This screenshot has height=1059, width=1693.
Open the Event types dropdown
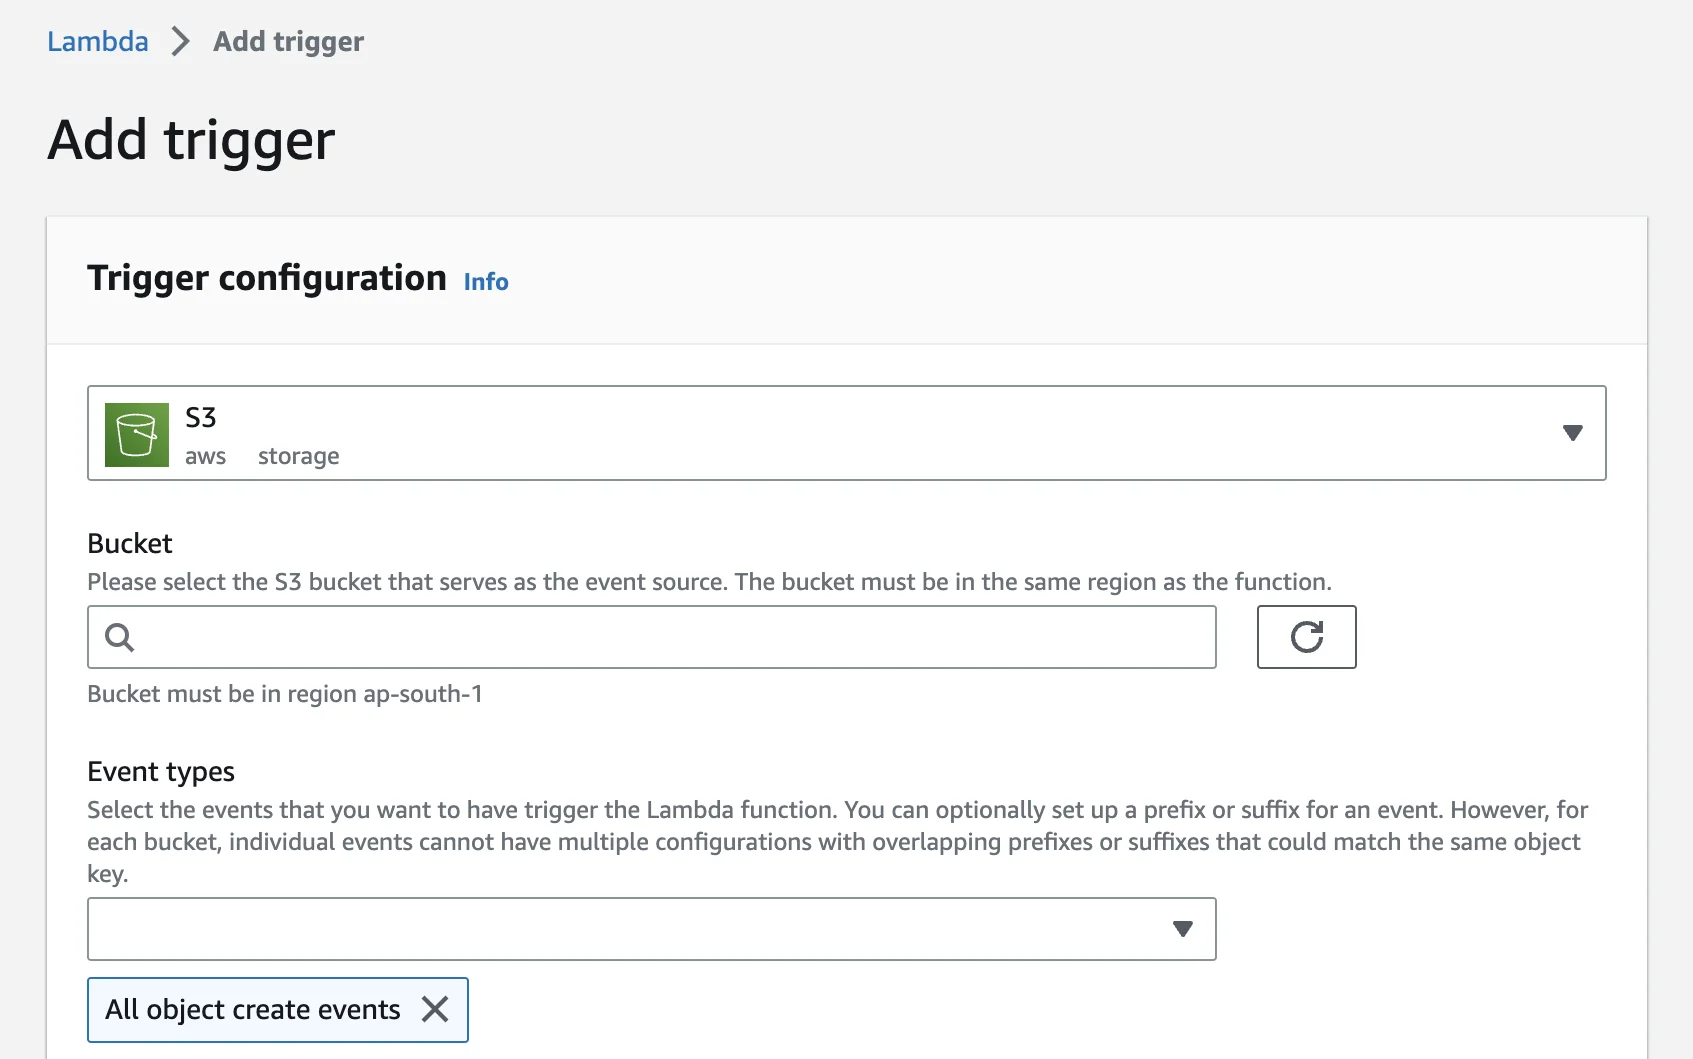(x=651, y=929)
